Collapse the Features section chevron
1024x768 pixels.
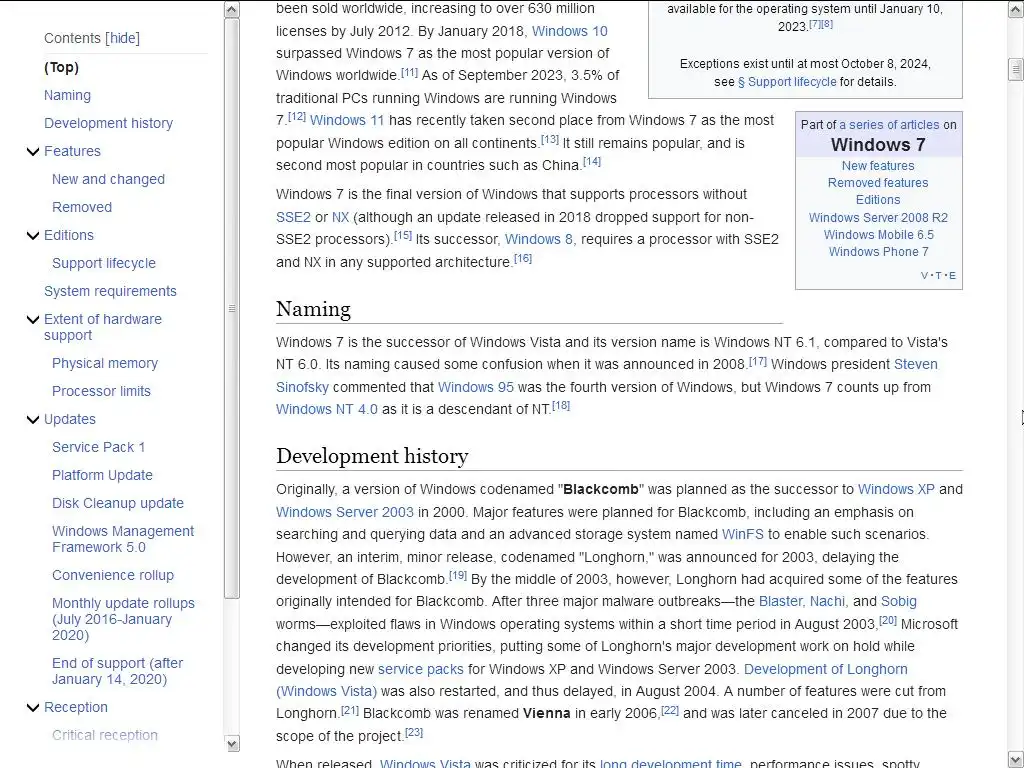33,152
